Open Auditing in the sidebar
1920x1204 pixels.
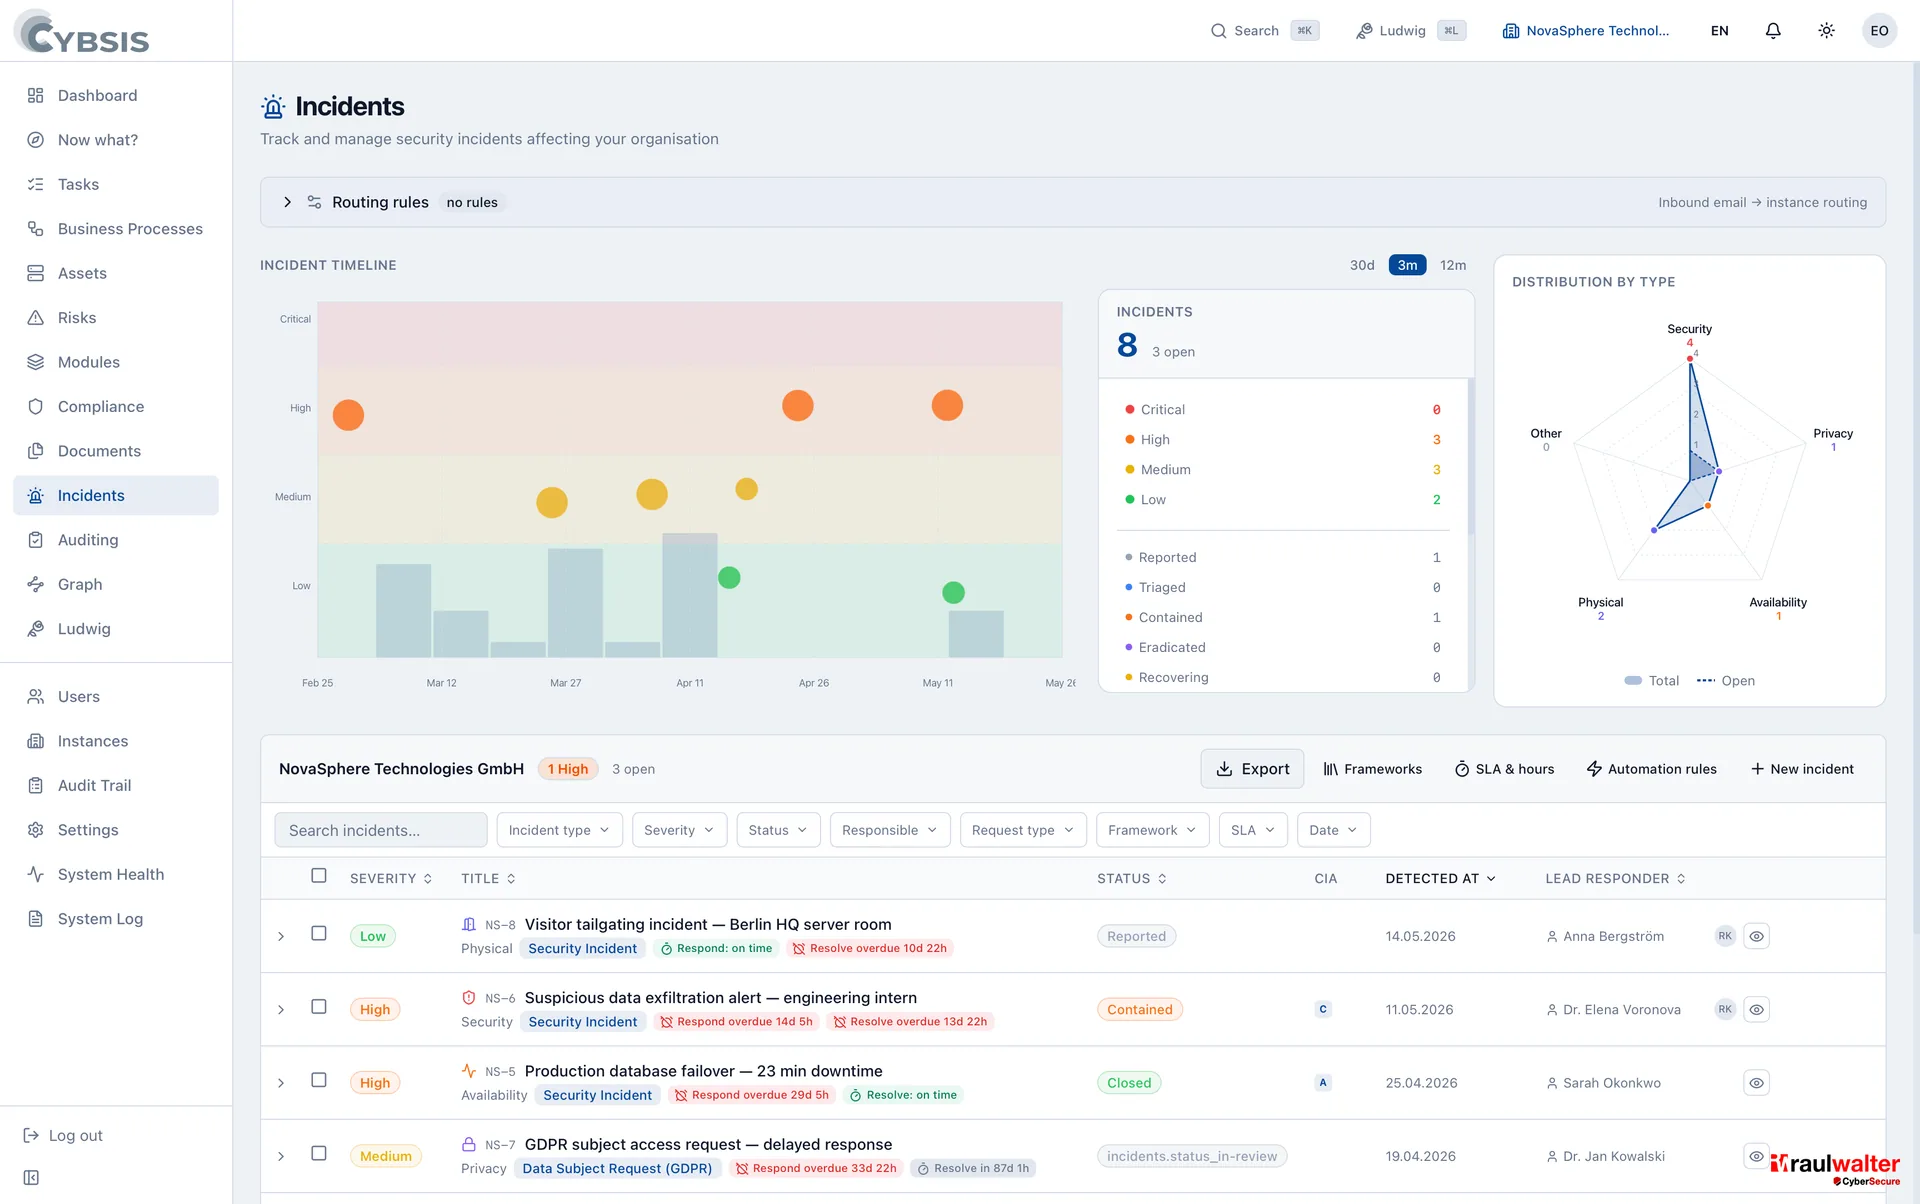pos(116,540)
